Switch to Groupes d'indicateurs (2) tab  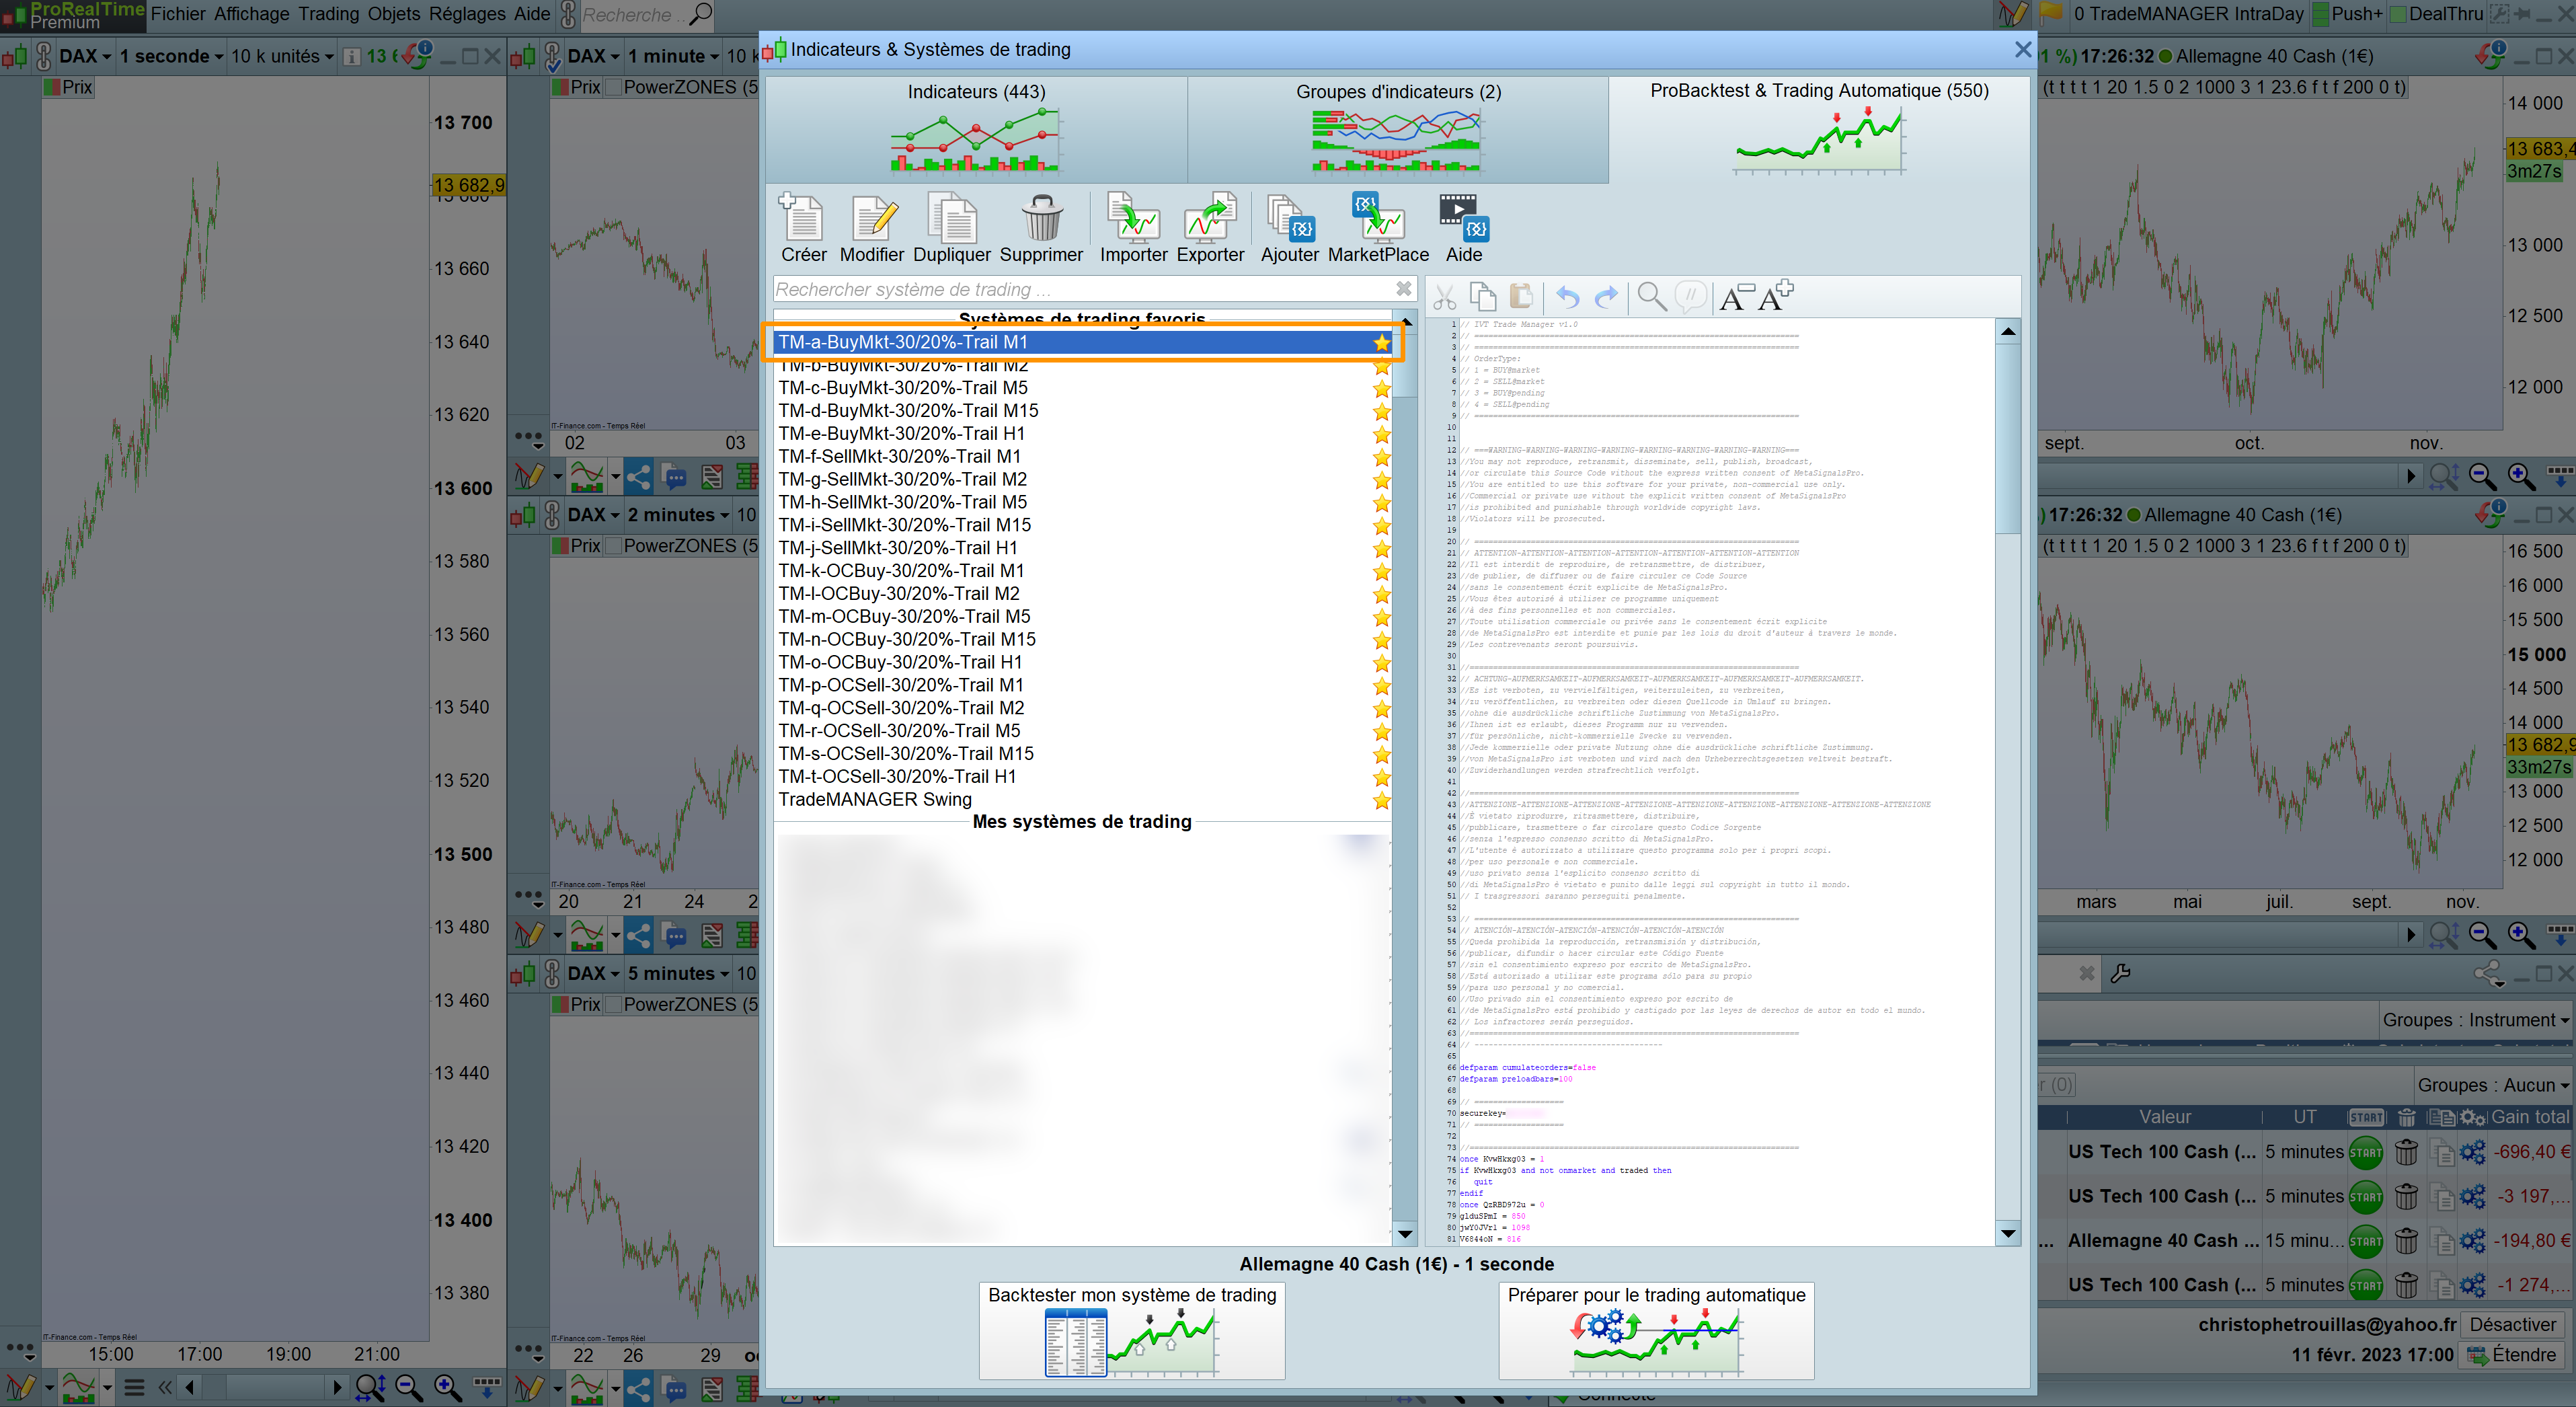pyautogui.click(x=1398, y=129)
